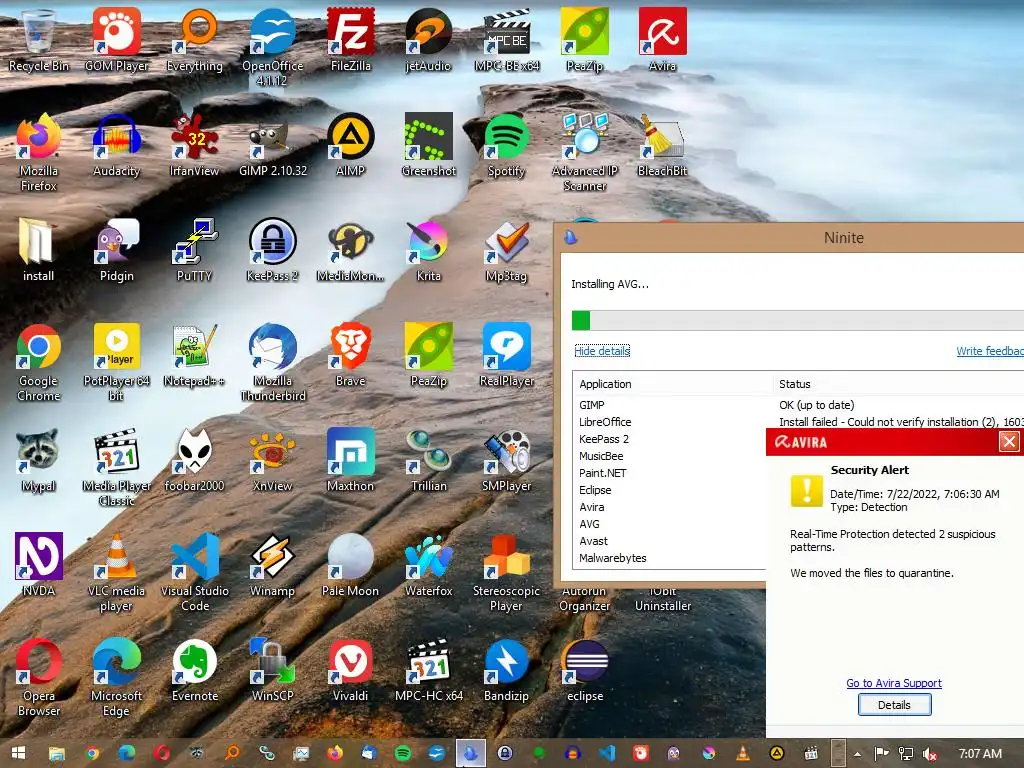Select the Malwarebytes row in Ninite list

(671, 558)
